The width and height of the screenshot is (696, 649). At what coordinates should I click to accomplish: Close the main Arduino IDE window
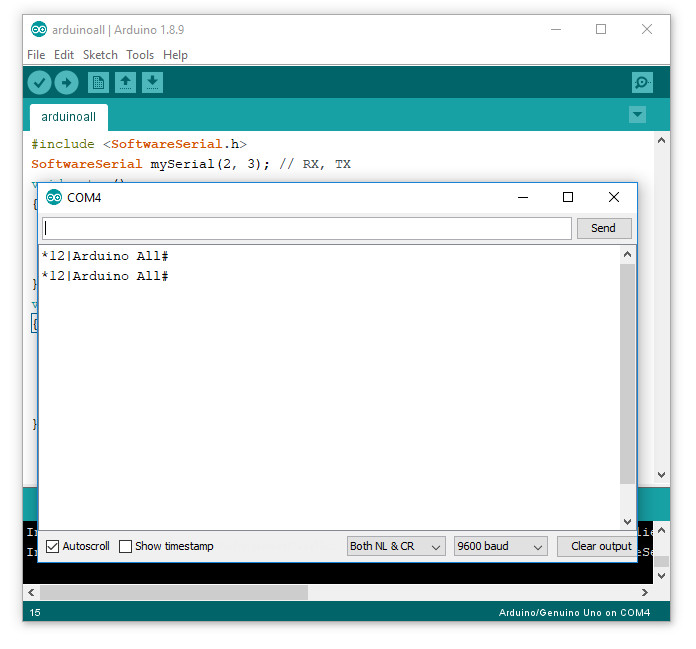647,29
